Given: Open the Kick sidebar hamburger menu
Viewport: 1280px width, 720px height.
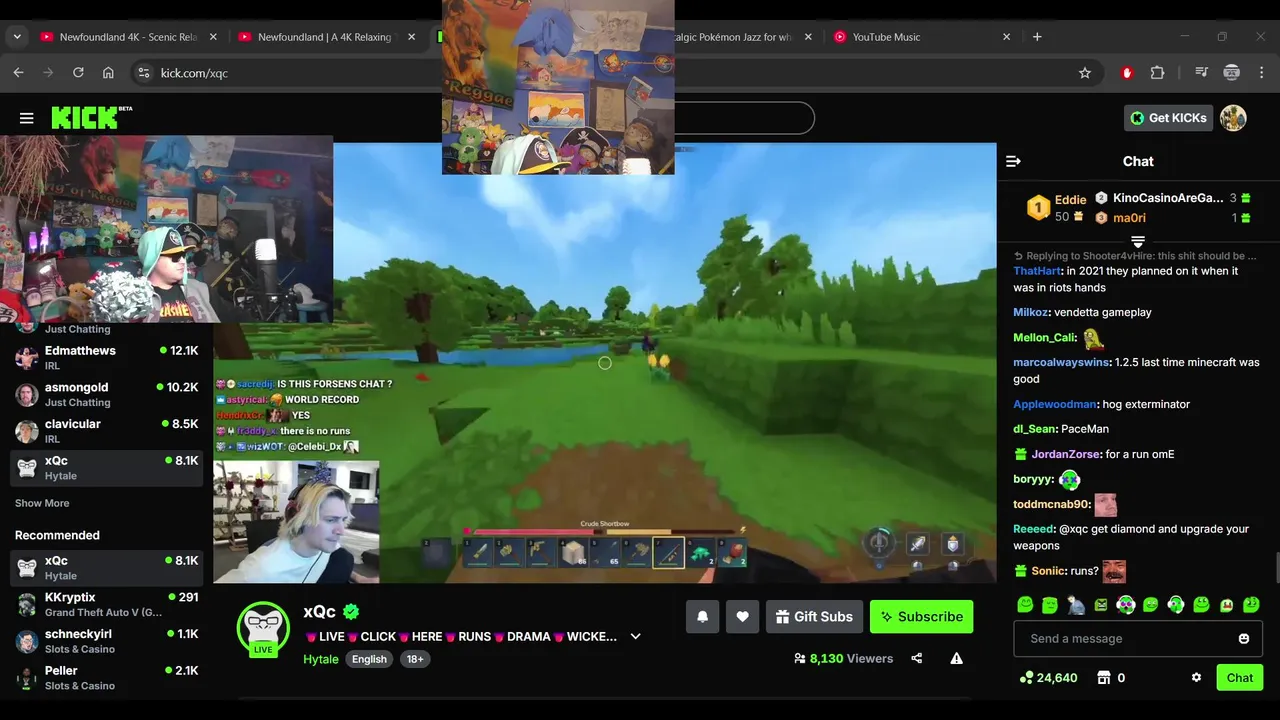Looking at the screenshot, I should [27, 118].
